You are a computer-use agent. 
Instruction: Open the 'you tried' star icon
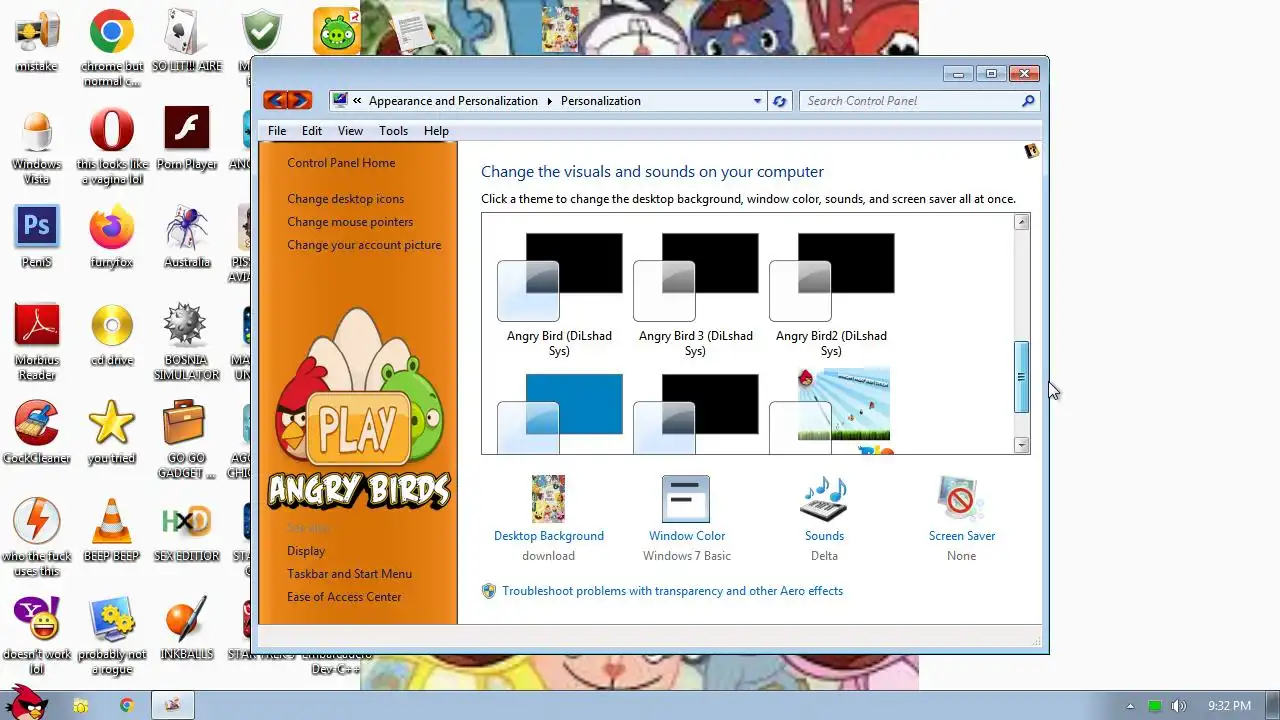pos(112,433)
